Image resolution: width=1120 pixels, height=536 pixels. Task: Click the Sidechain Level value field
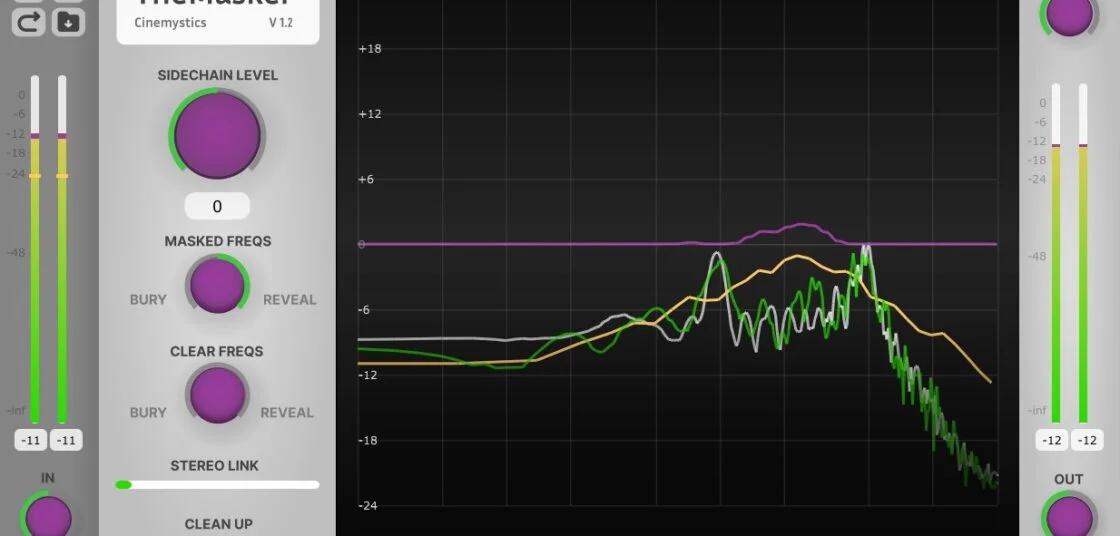pyautogui.click(x=217, y=207)
